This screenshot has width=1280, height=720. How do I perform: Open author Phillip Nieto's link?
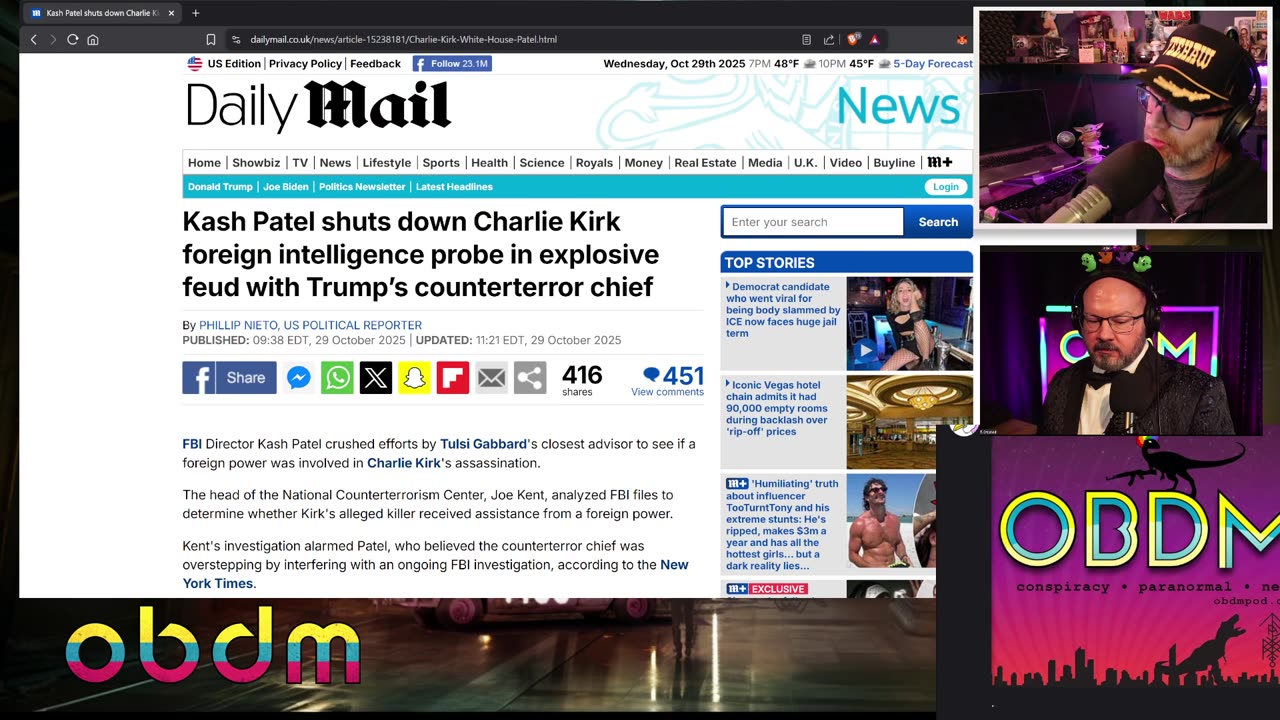tap(310, 325)
